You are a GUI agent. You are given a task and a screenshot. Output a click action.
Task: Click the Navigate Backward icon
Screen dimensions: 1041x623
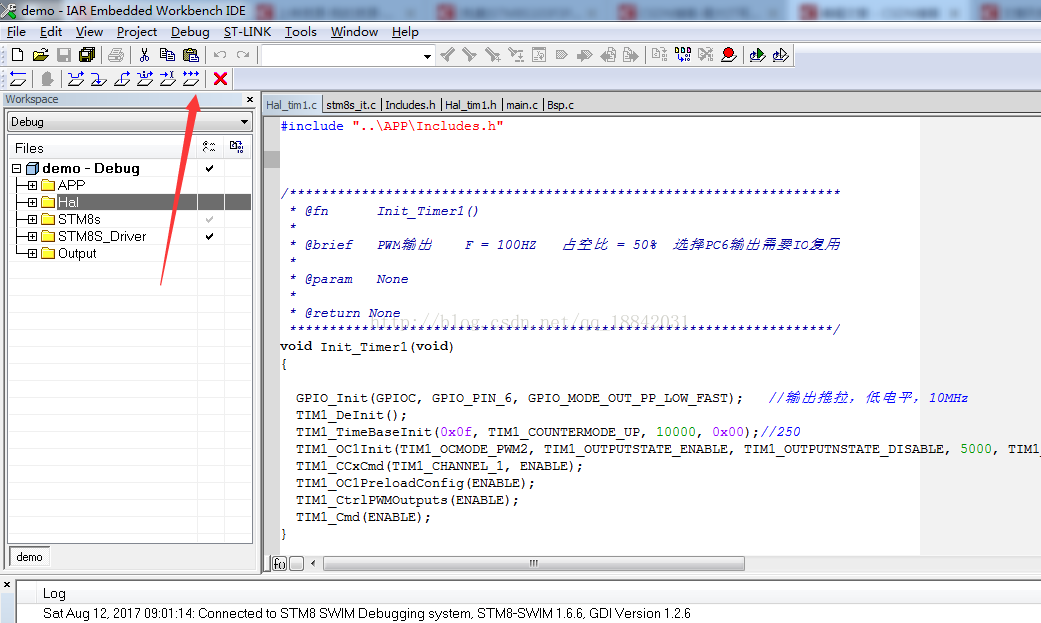(x=608, y=55)
